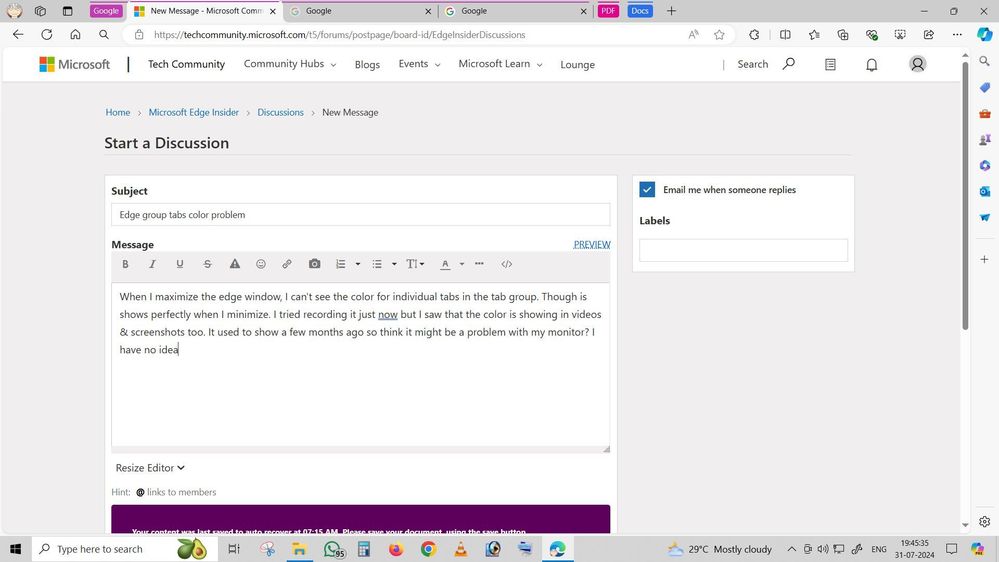
Task: Open Lounge navigation item
Action: point(577,64)
